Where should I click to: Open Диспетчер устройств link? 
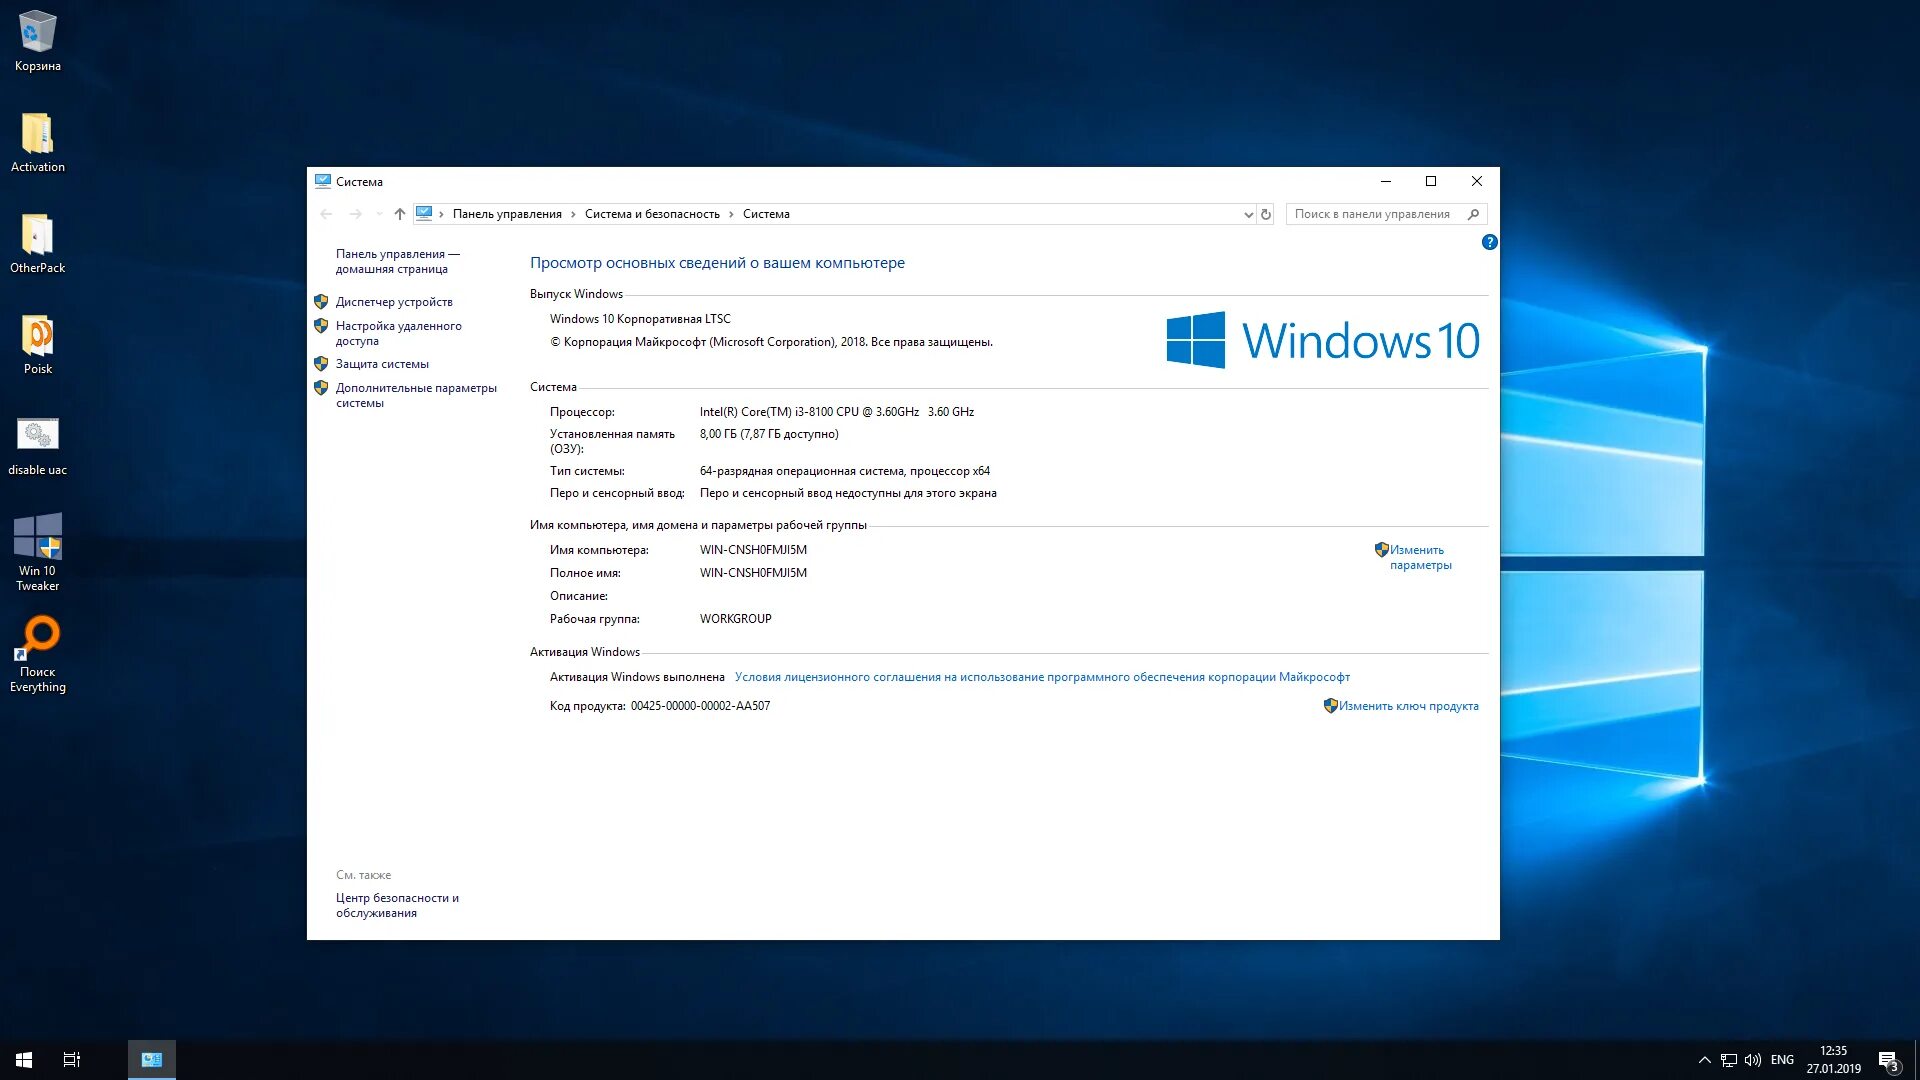point(394,302)
